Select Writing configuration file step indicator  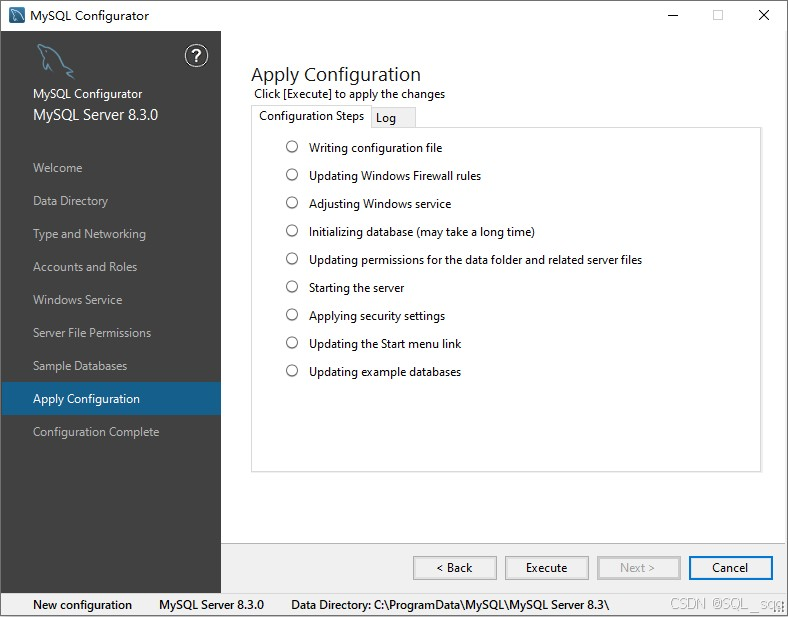292,147
